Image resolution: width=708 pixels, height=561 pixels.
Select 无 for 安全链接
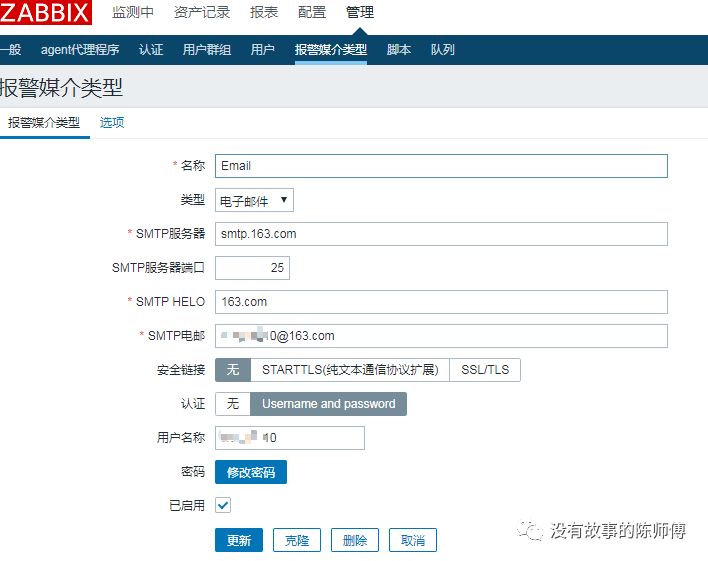[233, 370]
